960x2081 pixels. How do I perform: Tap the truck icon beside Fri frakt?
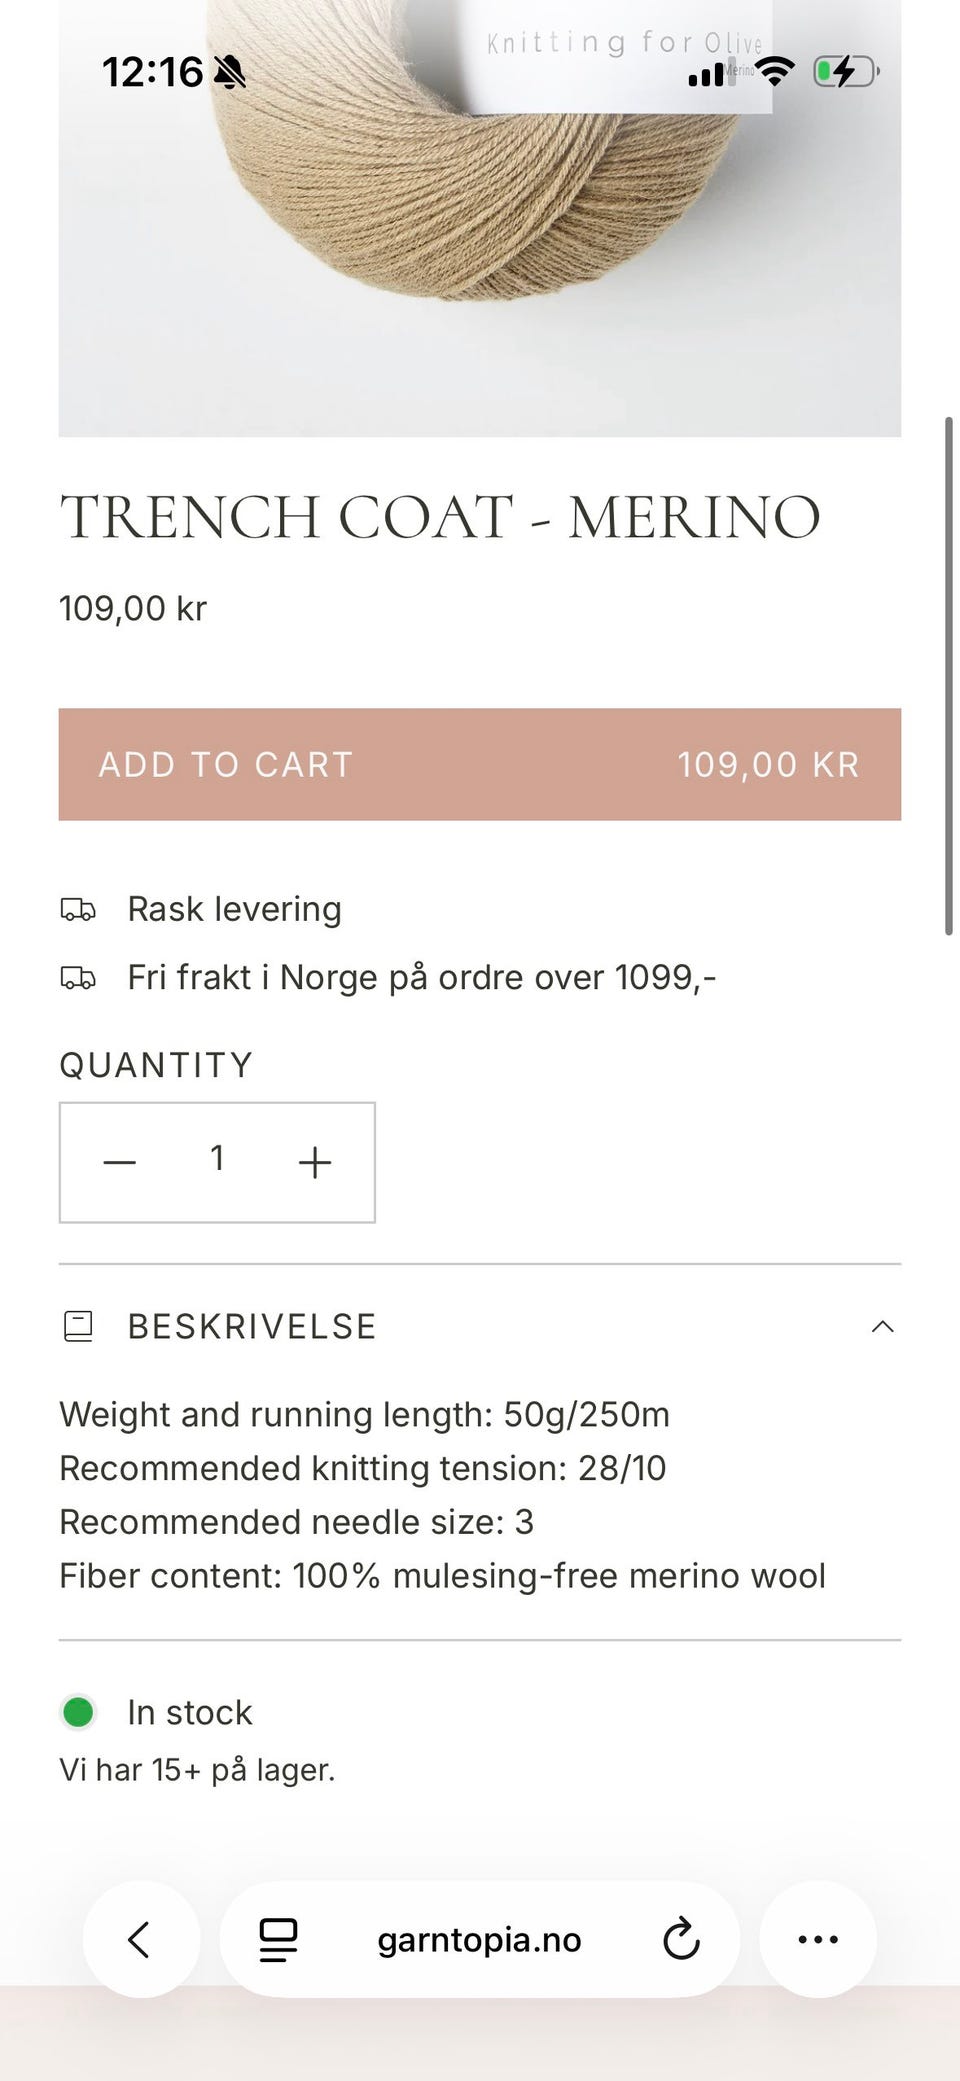point(78,978)
